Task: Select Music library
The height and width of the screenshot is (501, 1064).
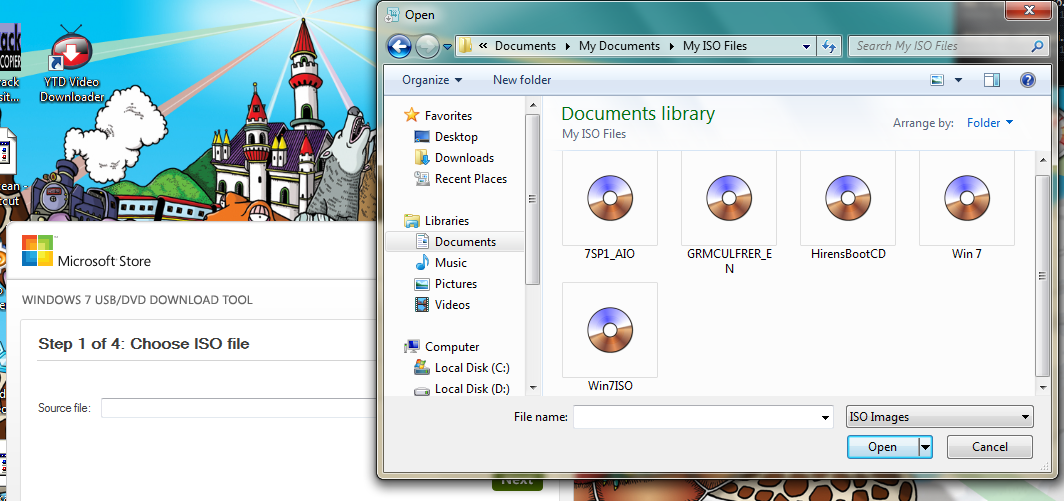Action: [x=451, y=263]
